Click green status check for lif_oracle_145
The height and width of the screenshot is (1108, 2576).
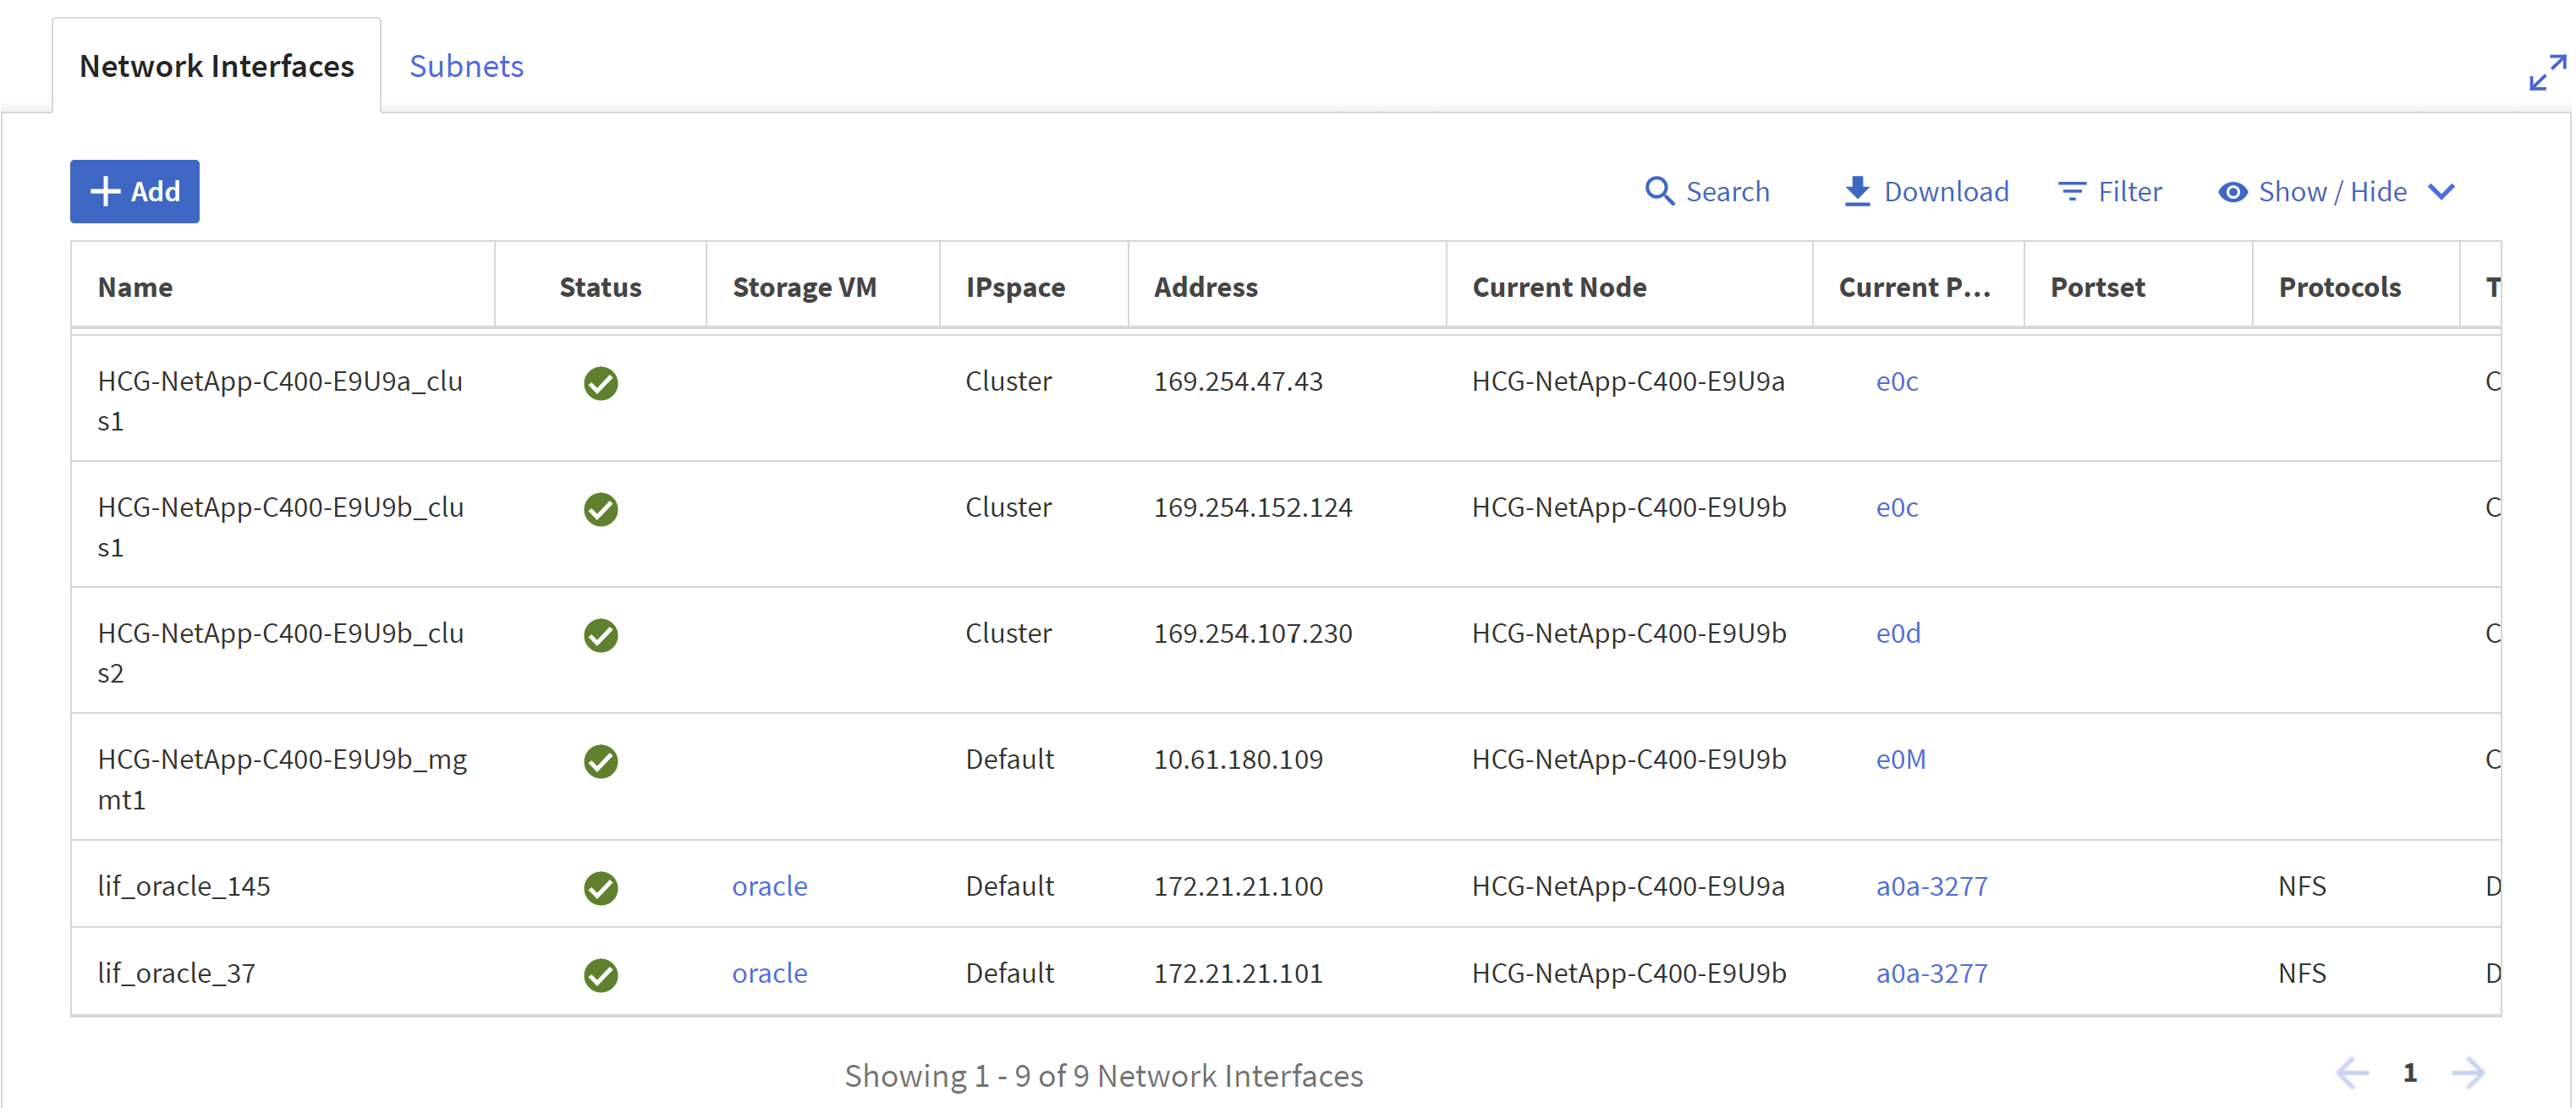(600, 887)
